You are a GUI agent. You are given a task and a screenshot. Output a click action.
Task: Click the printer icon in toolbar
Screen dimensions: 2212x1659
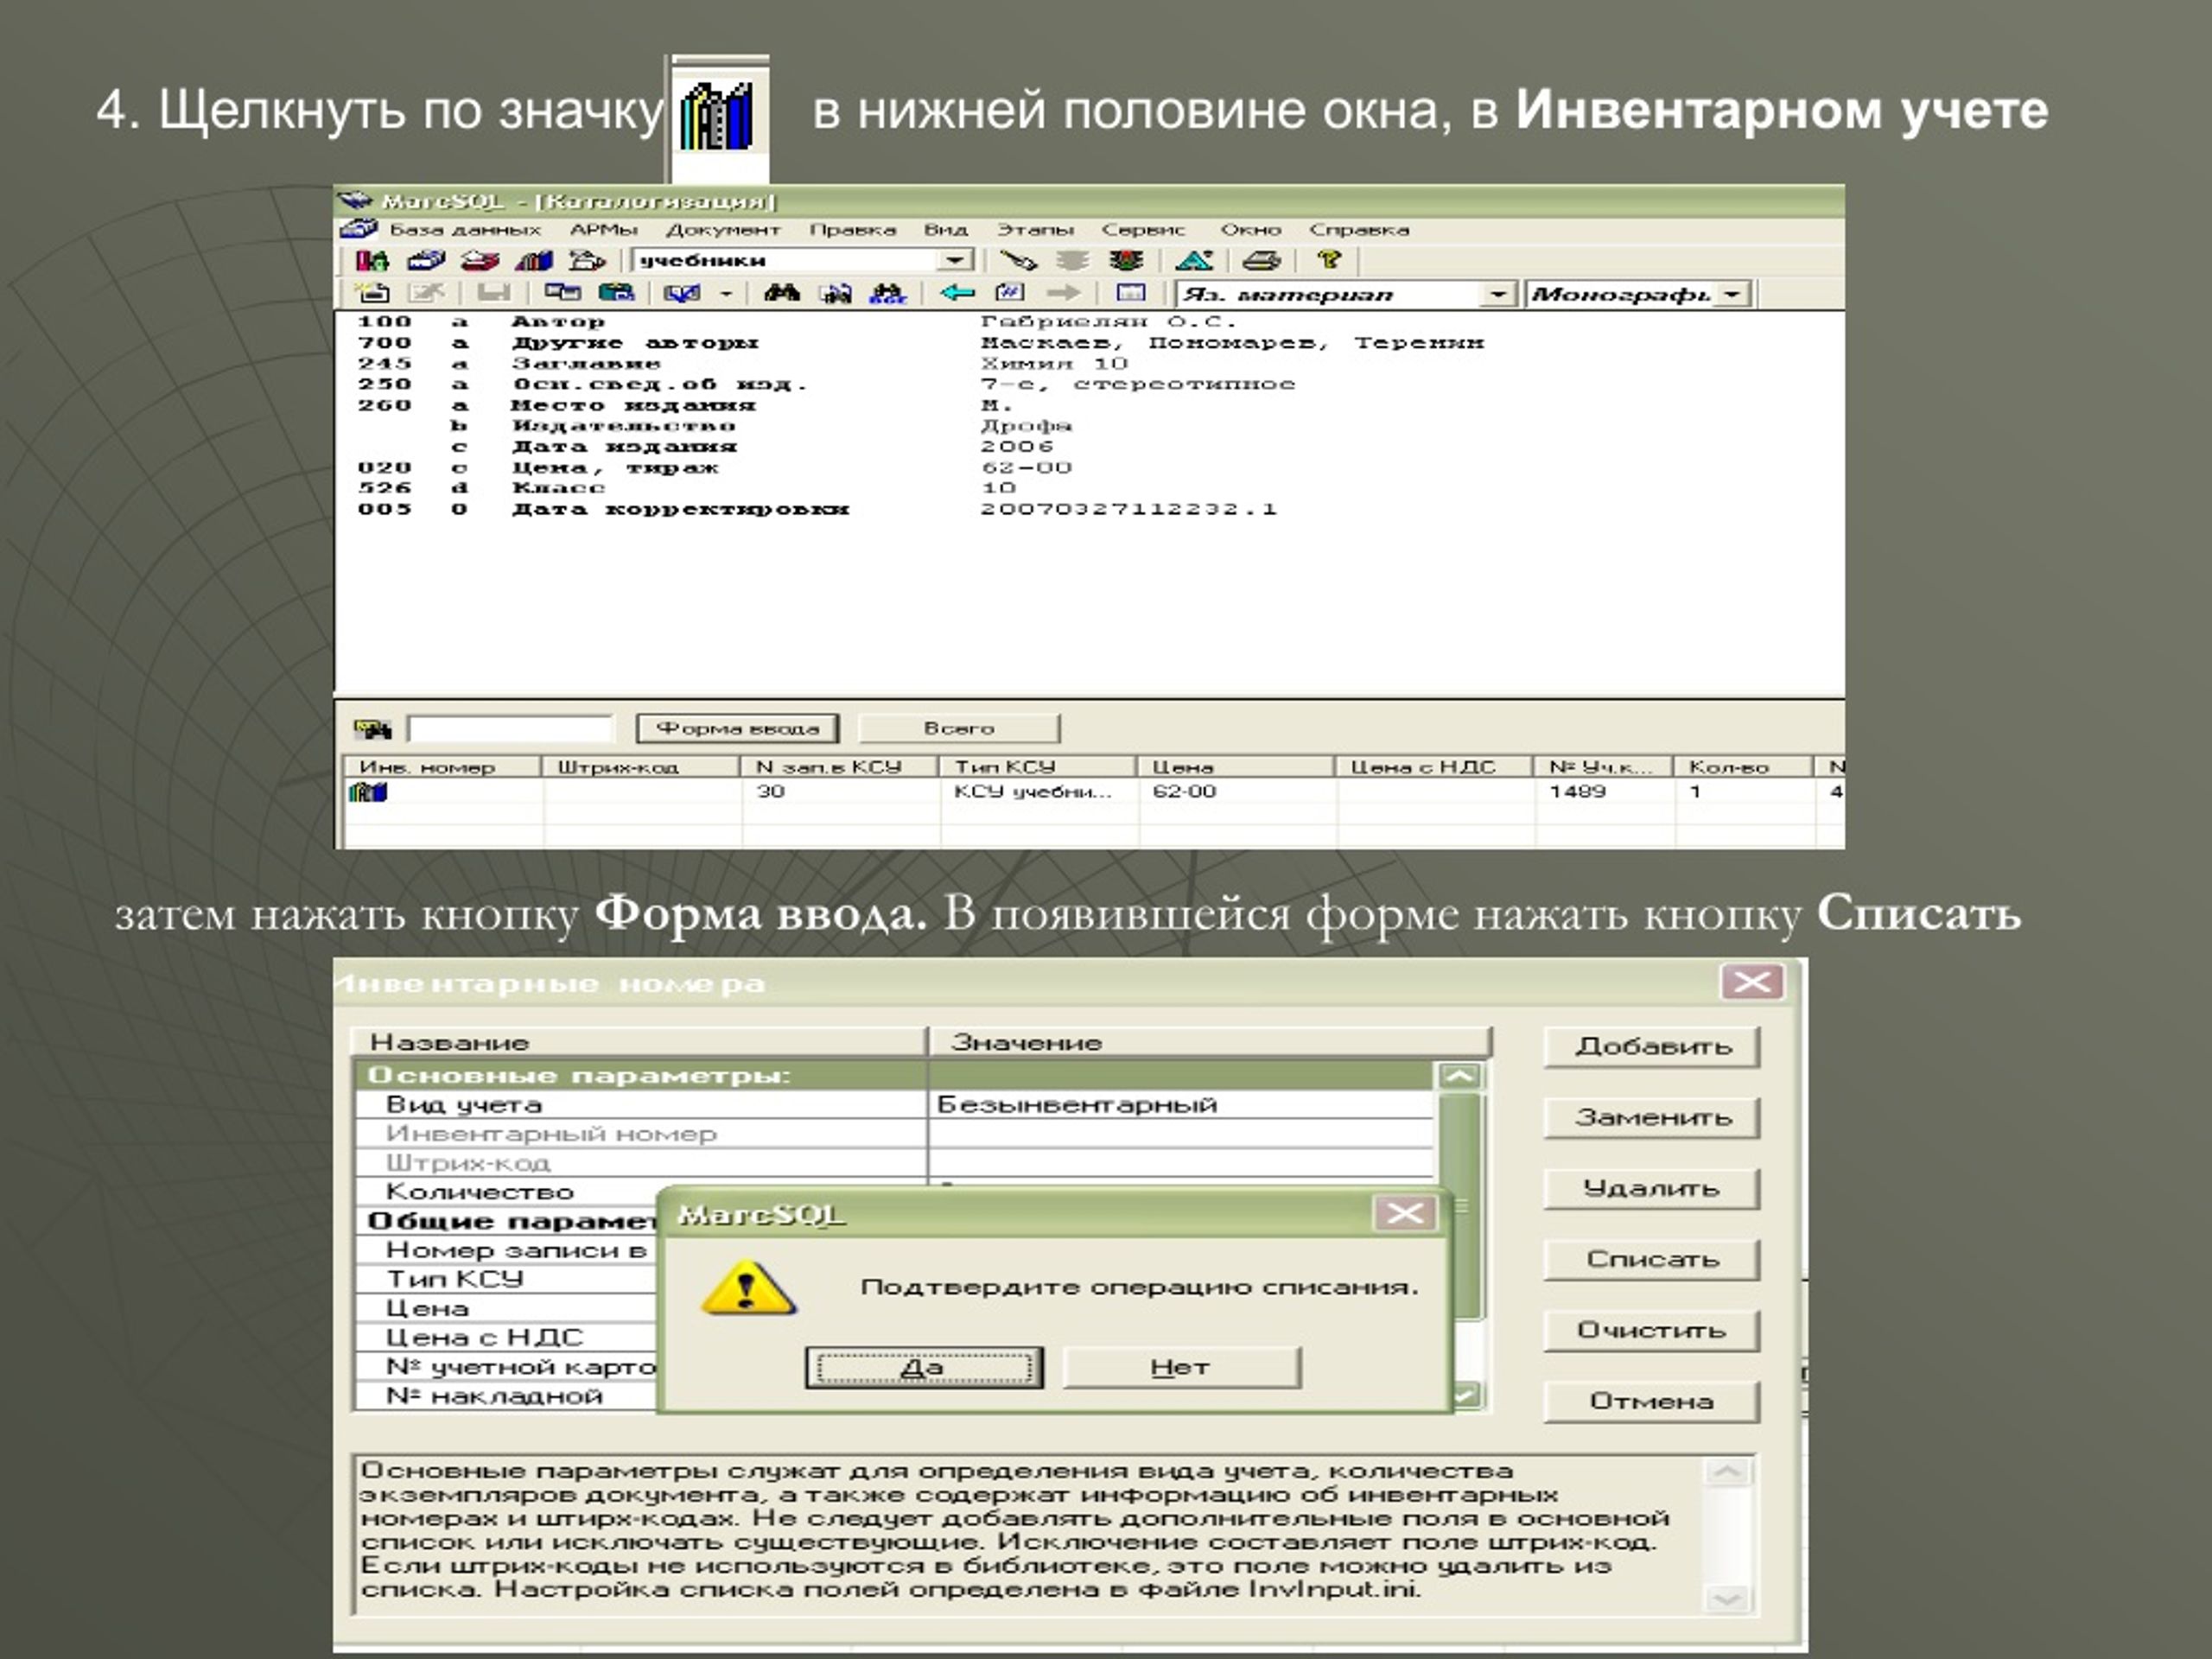pos(1261,261)
